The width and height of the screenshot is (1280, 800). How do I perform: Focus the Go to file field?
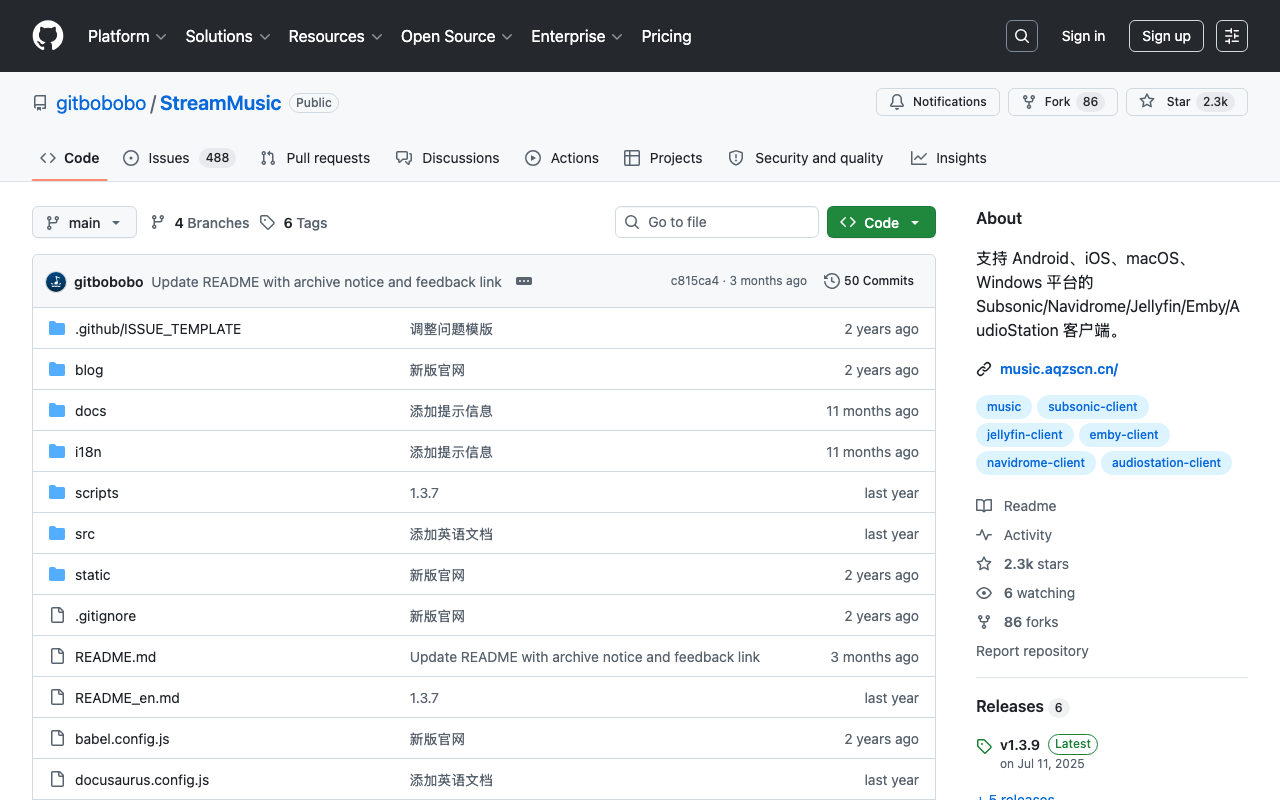click(717, 222)
